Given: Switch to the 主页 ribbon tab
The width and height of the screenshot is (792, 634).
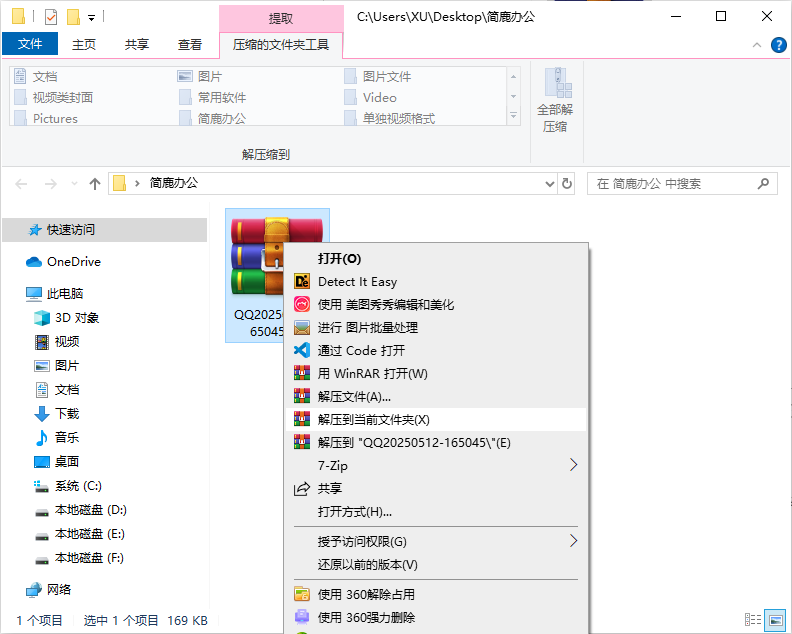Looking at the screenshot, I should point(84,44).
